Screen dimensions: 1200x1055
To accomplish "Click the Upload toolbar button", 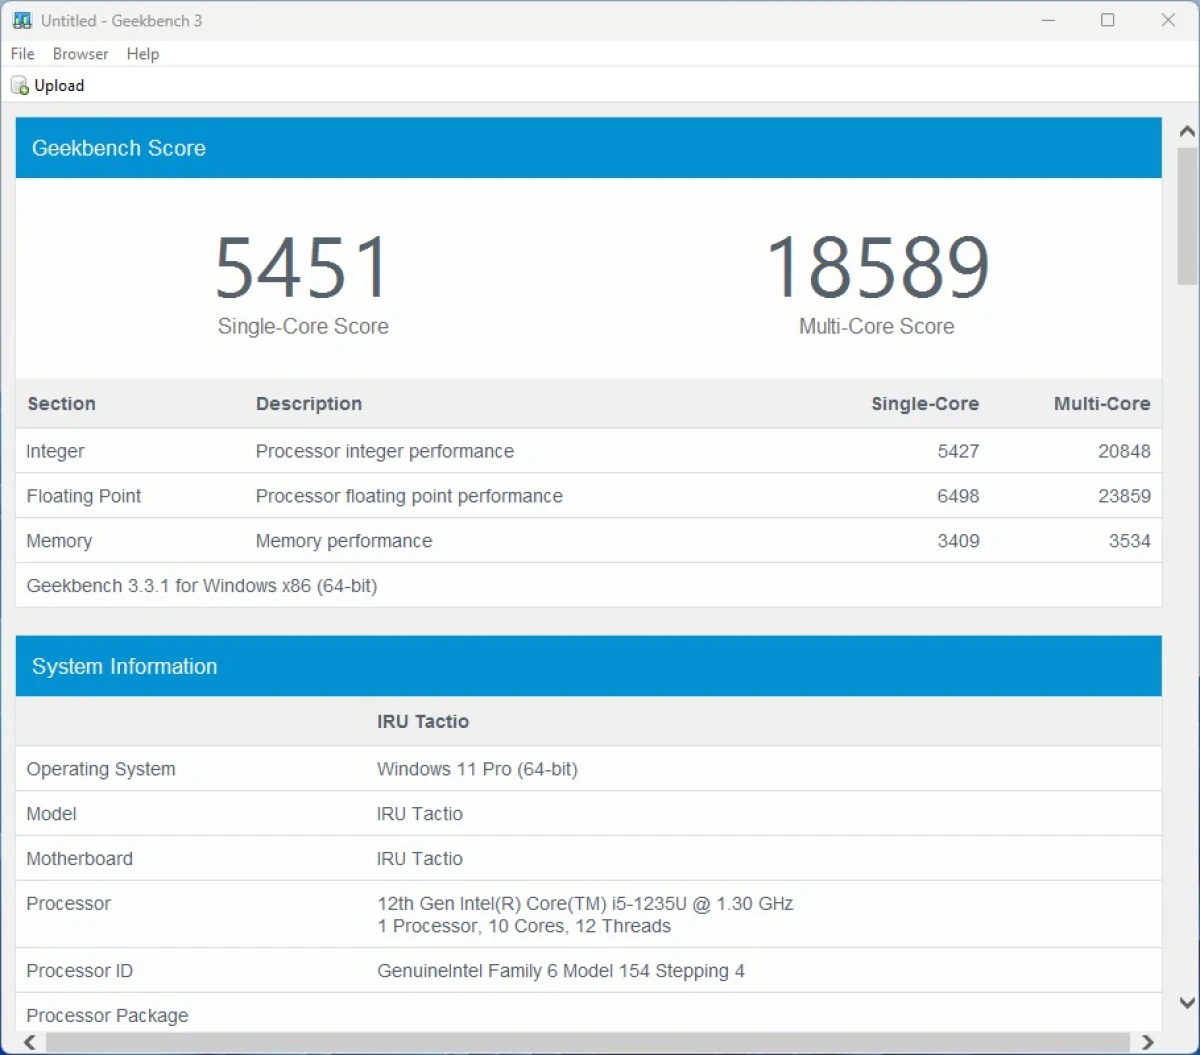I will (48, 86).
